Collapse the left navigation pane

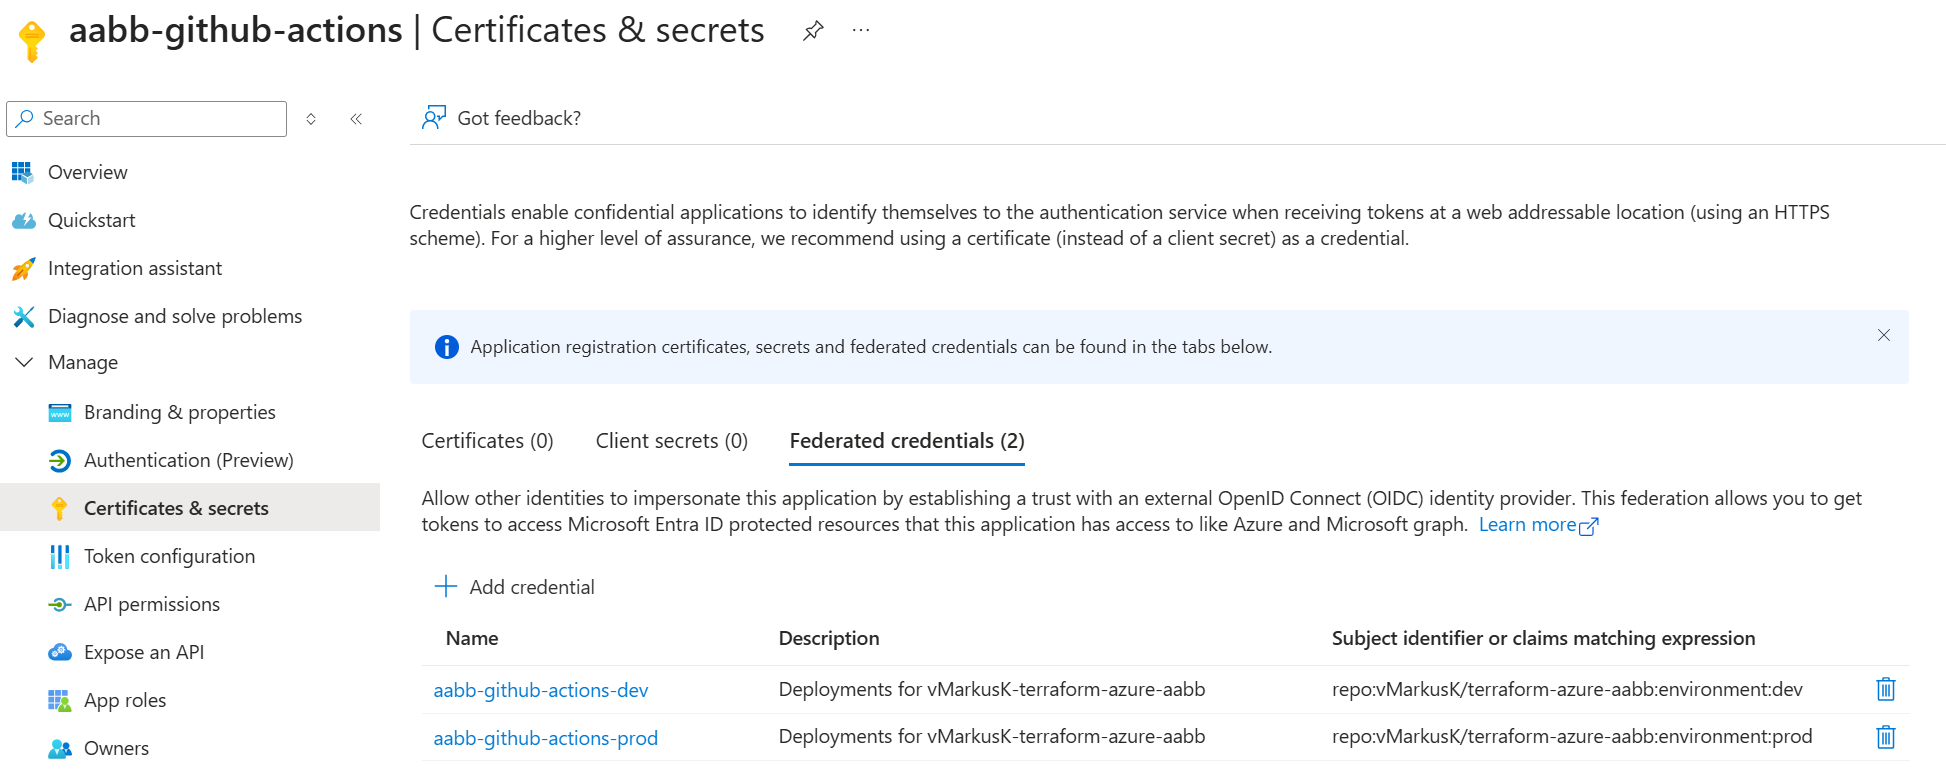pyautogui.click(x=356, y=118)
